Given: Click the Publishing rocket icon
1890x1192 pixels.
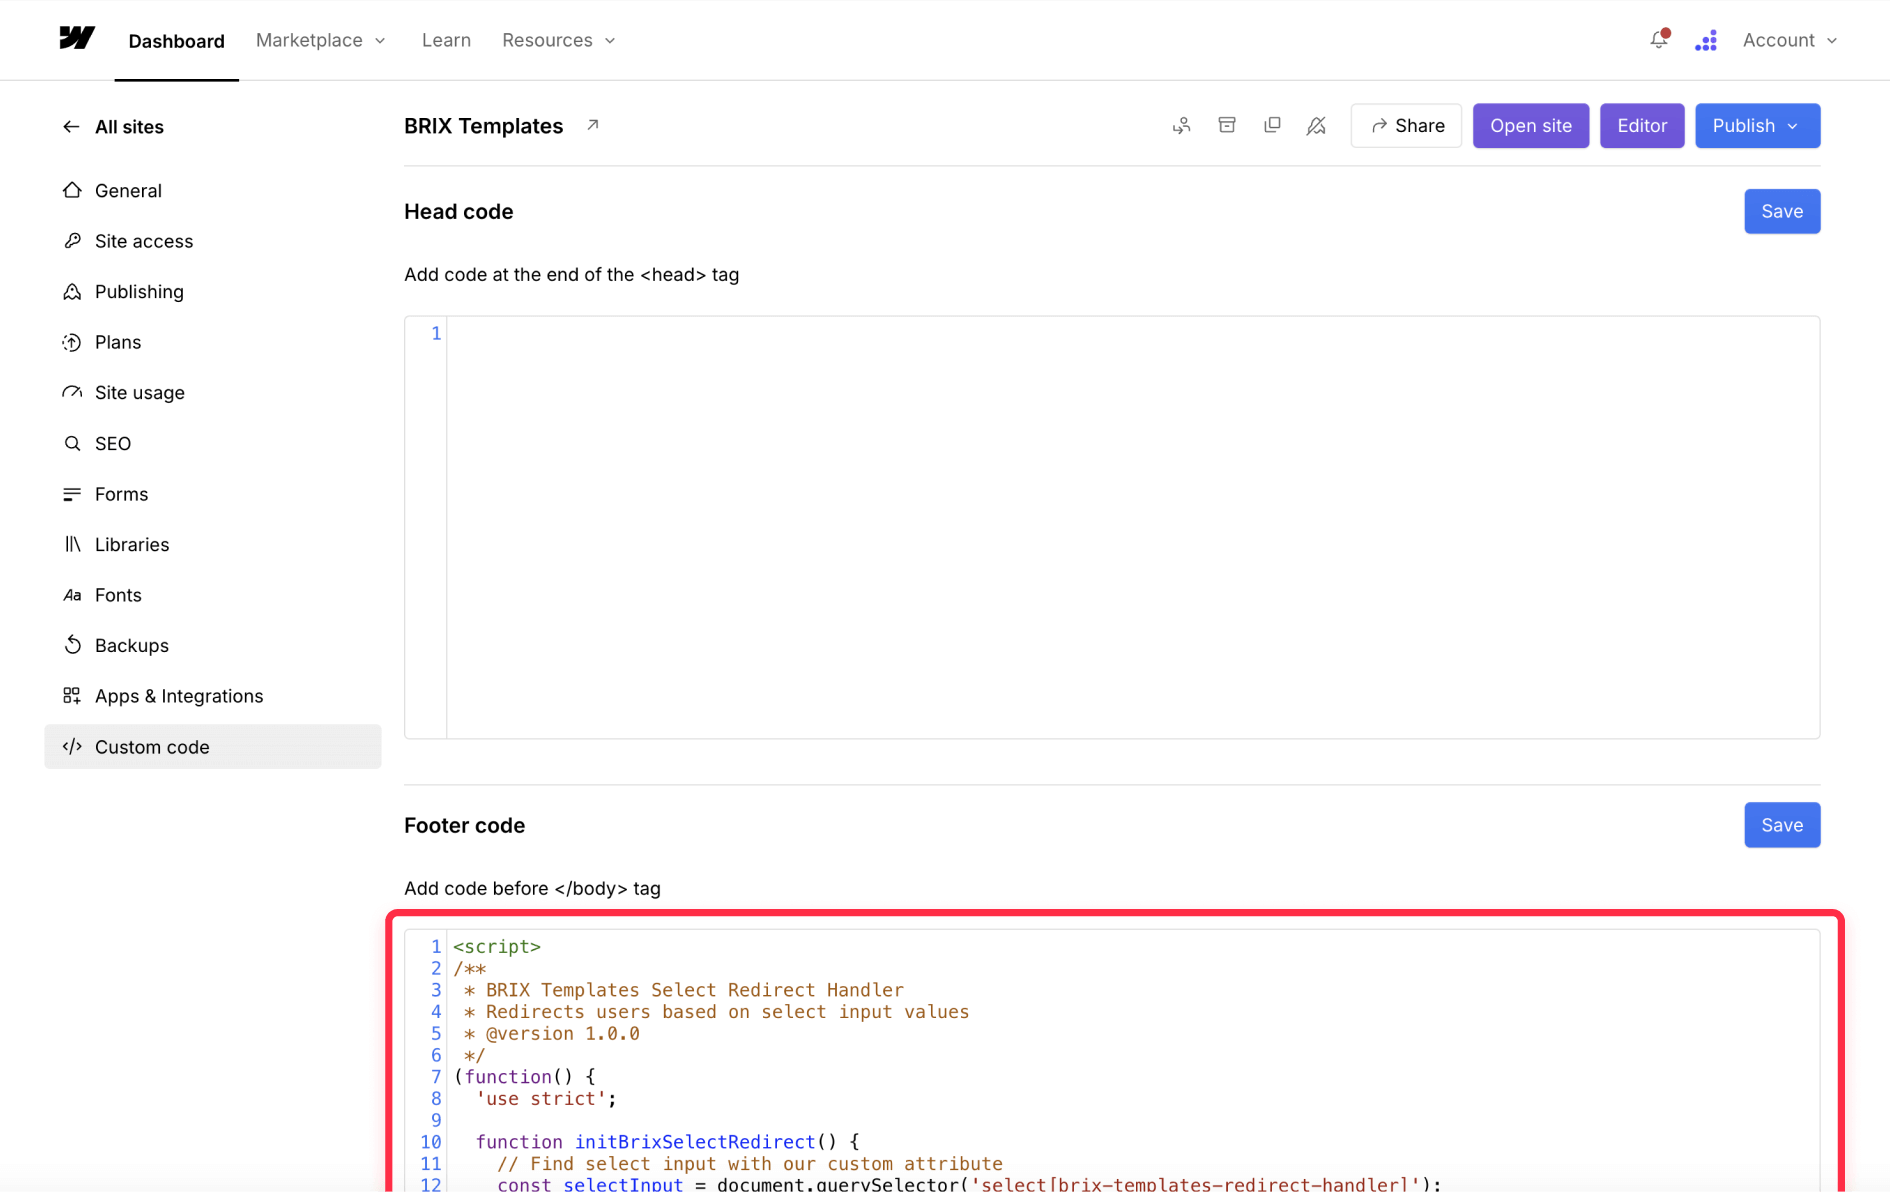Looking at the screenshot, I should (x=72, y=292).
